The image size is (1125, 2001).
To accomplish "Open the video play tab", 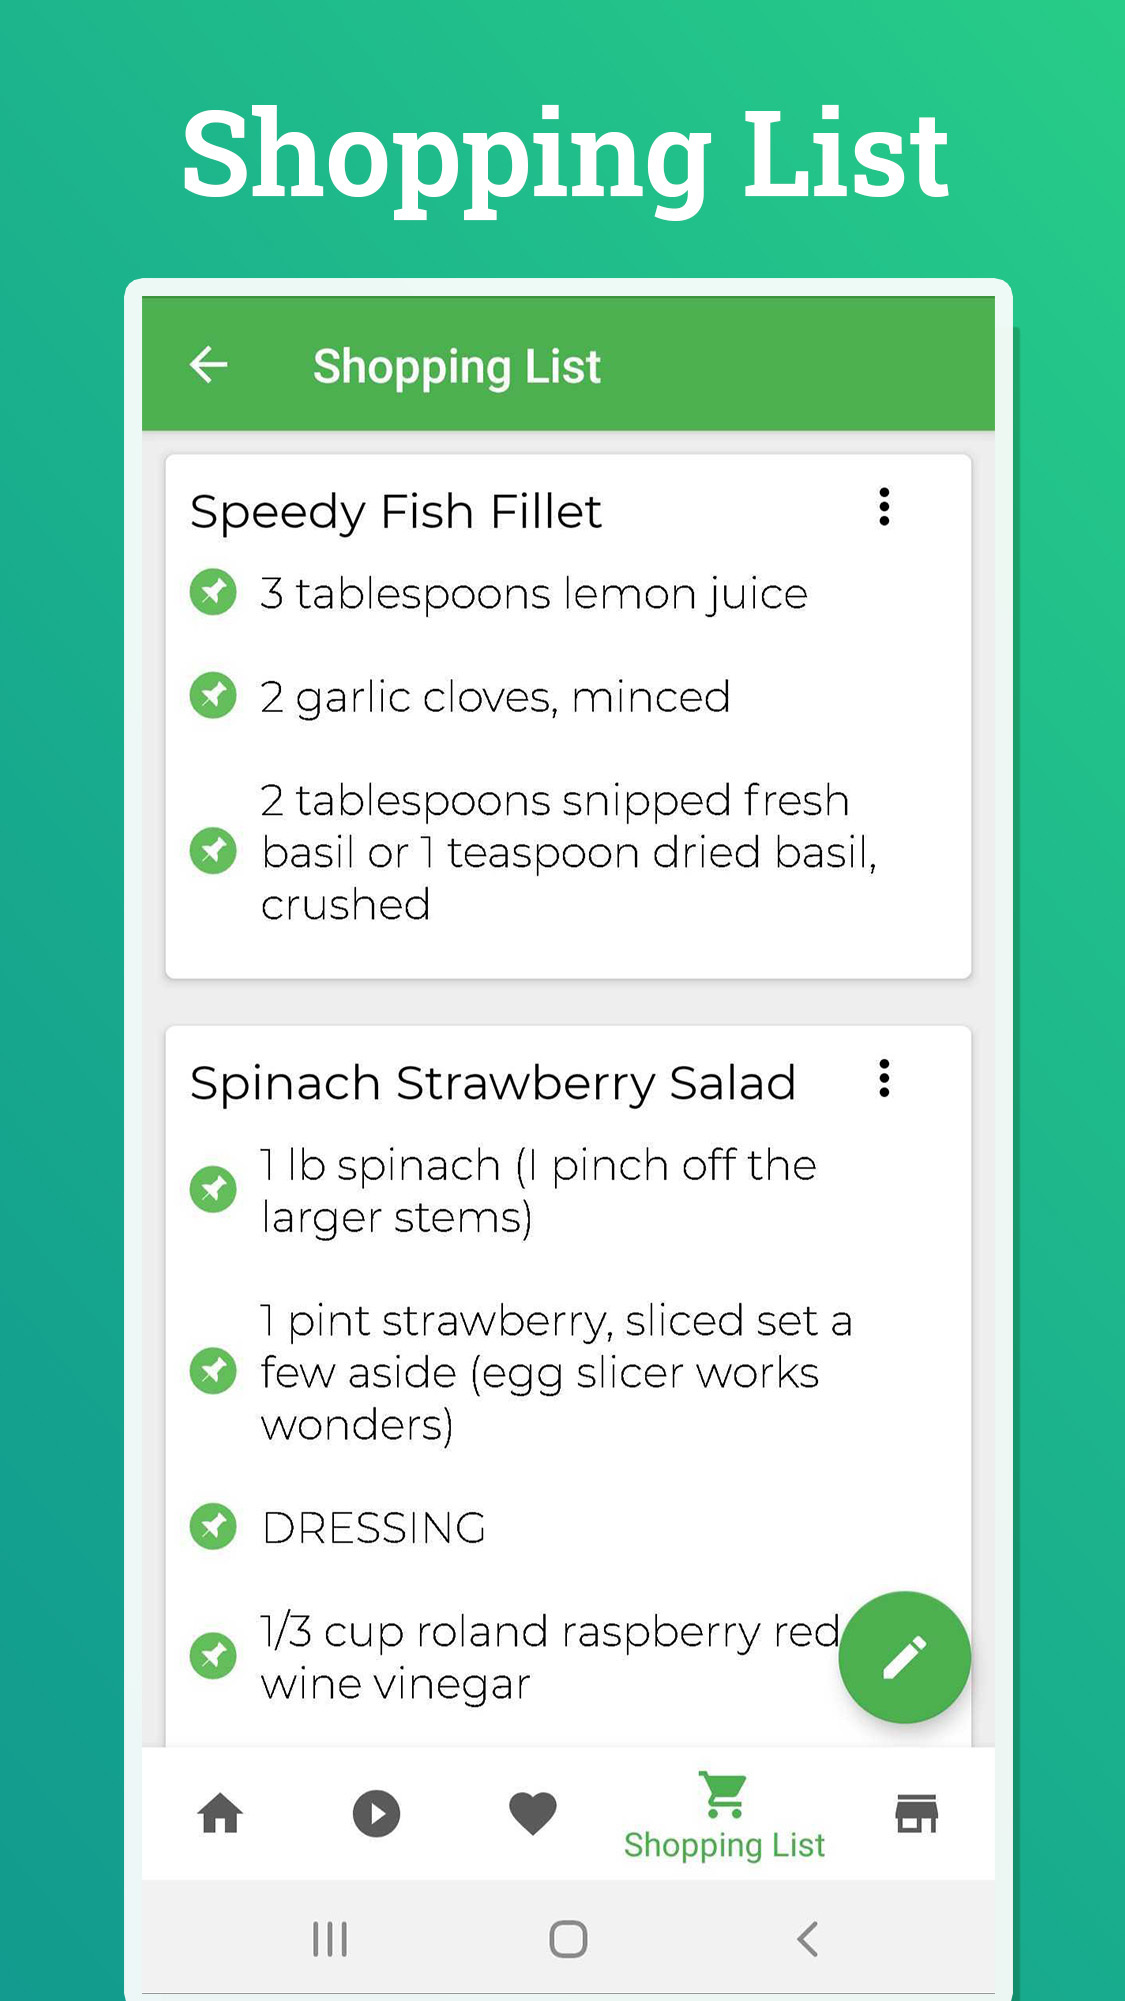I will [376, 1814].
